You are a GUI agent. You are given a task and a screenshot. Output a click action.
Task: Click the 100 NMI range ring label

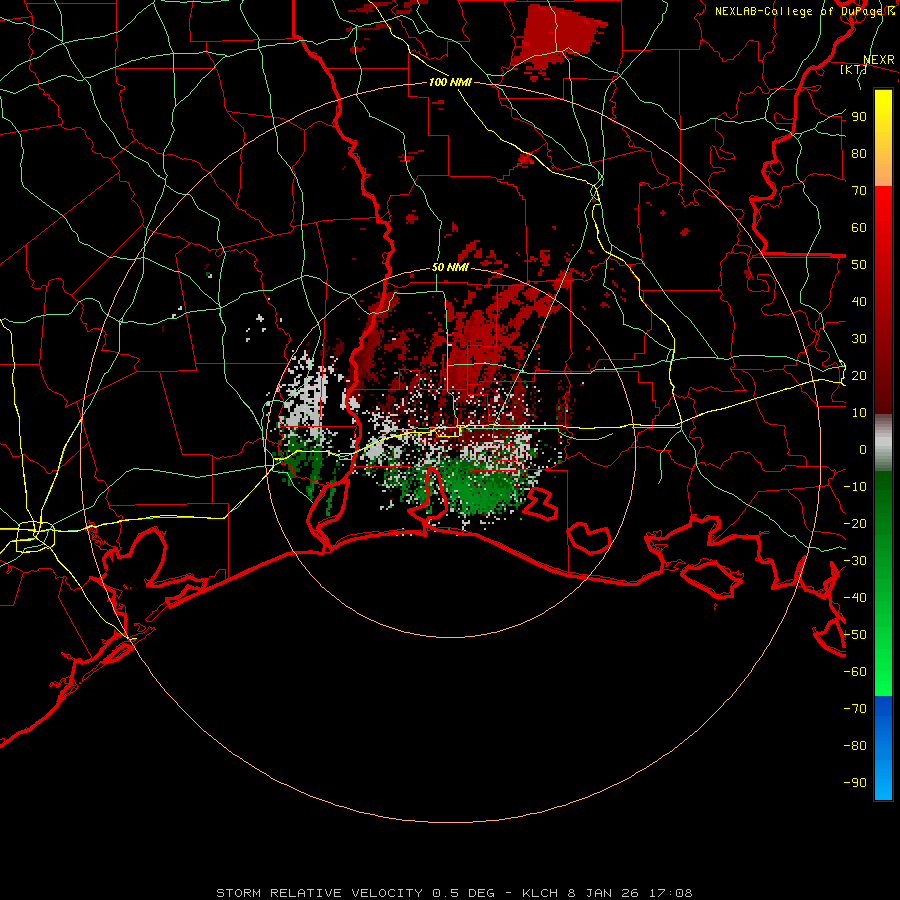tap(450, 82)
